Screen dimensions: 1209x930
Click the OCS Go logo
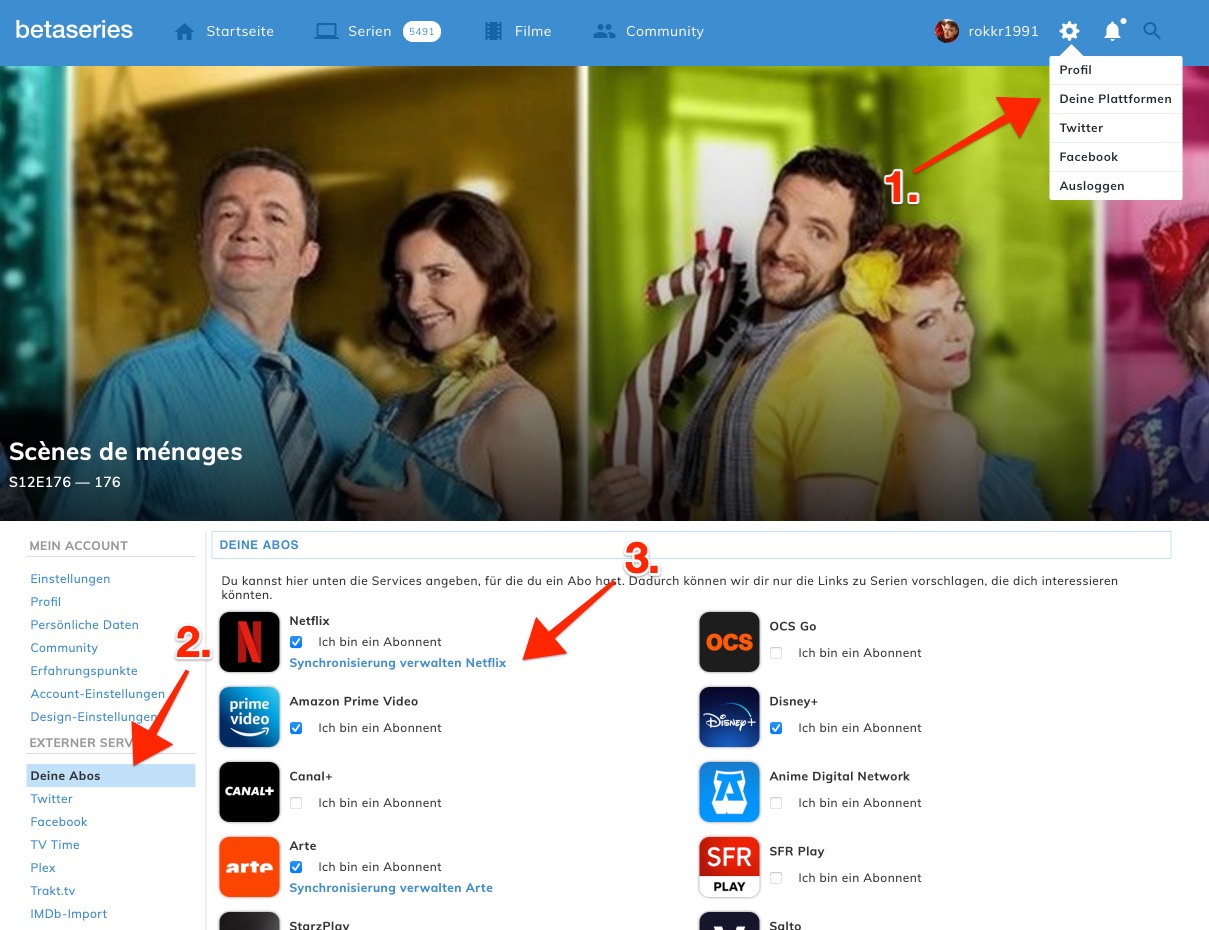click(729, 642)
